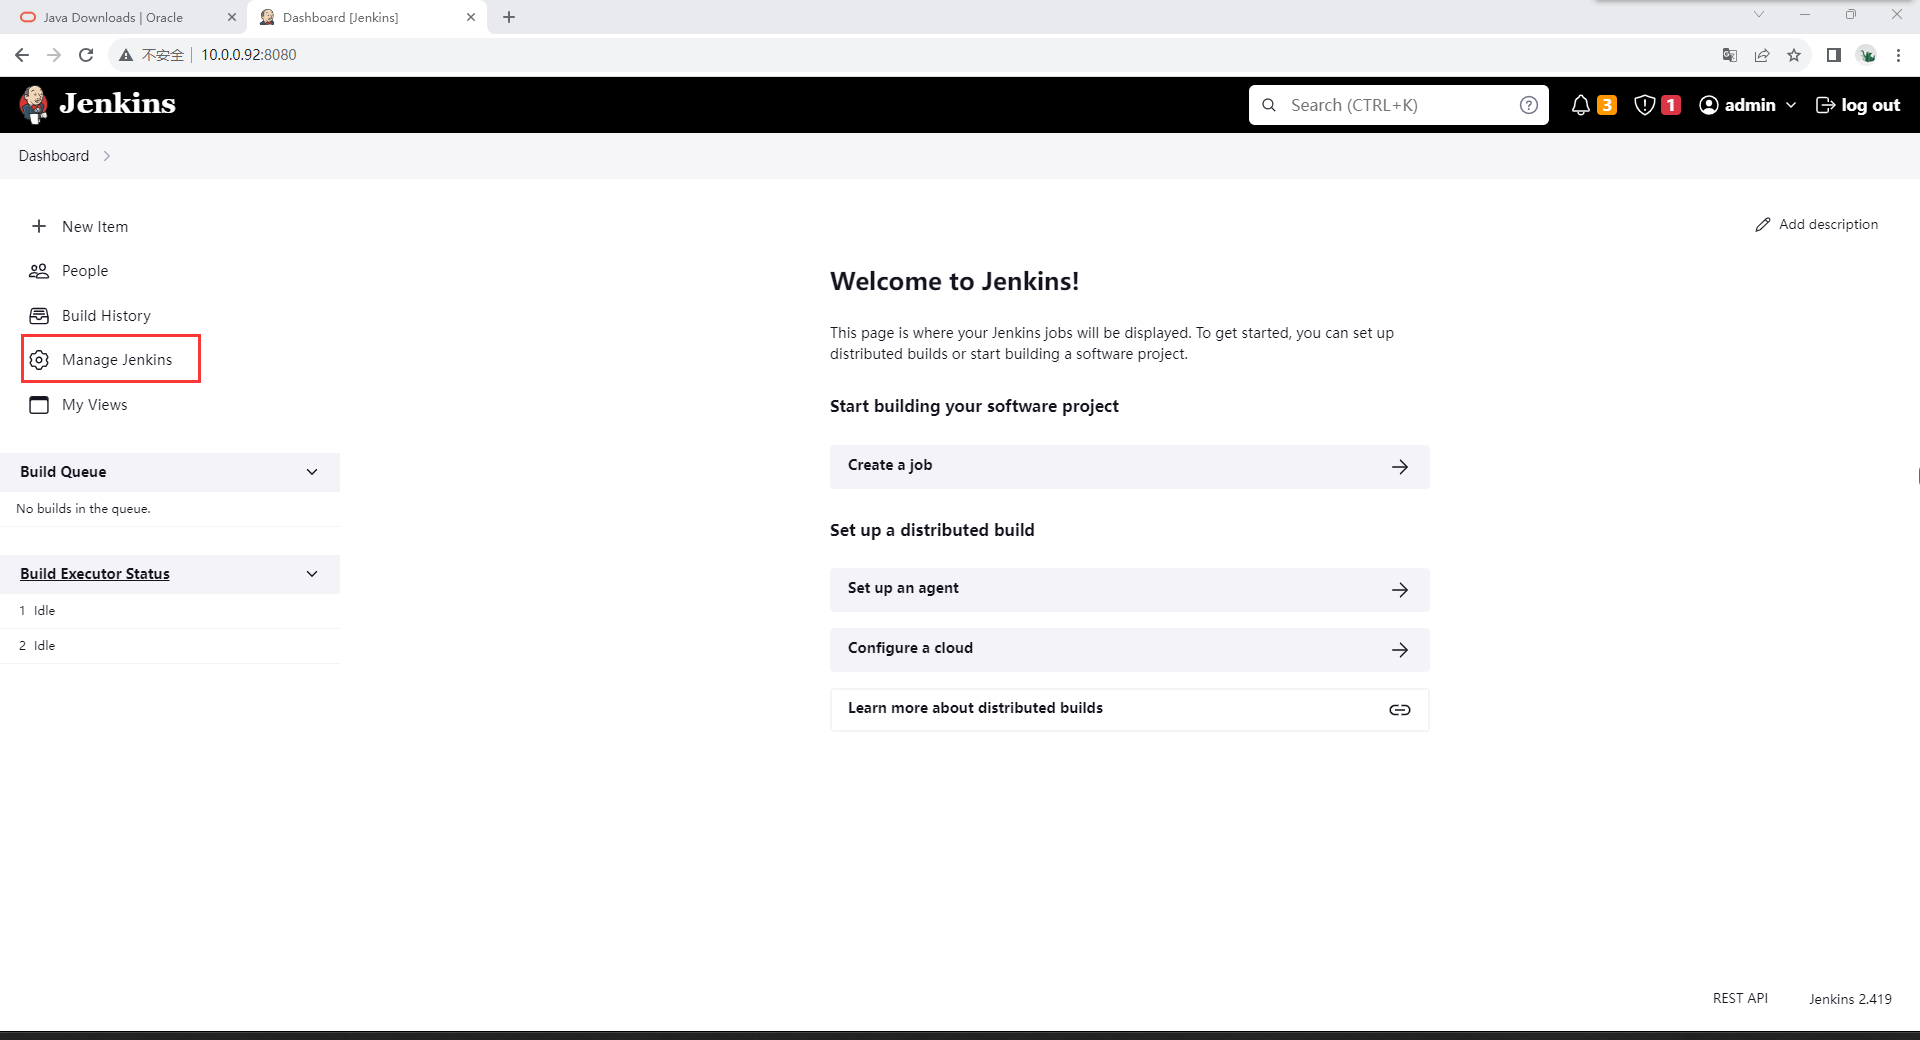Screen dimensions: 1920x1040
Task: Click the Jenkins butler logo icon
Action: coord(34,104)
